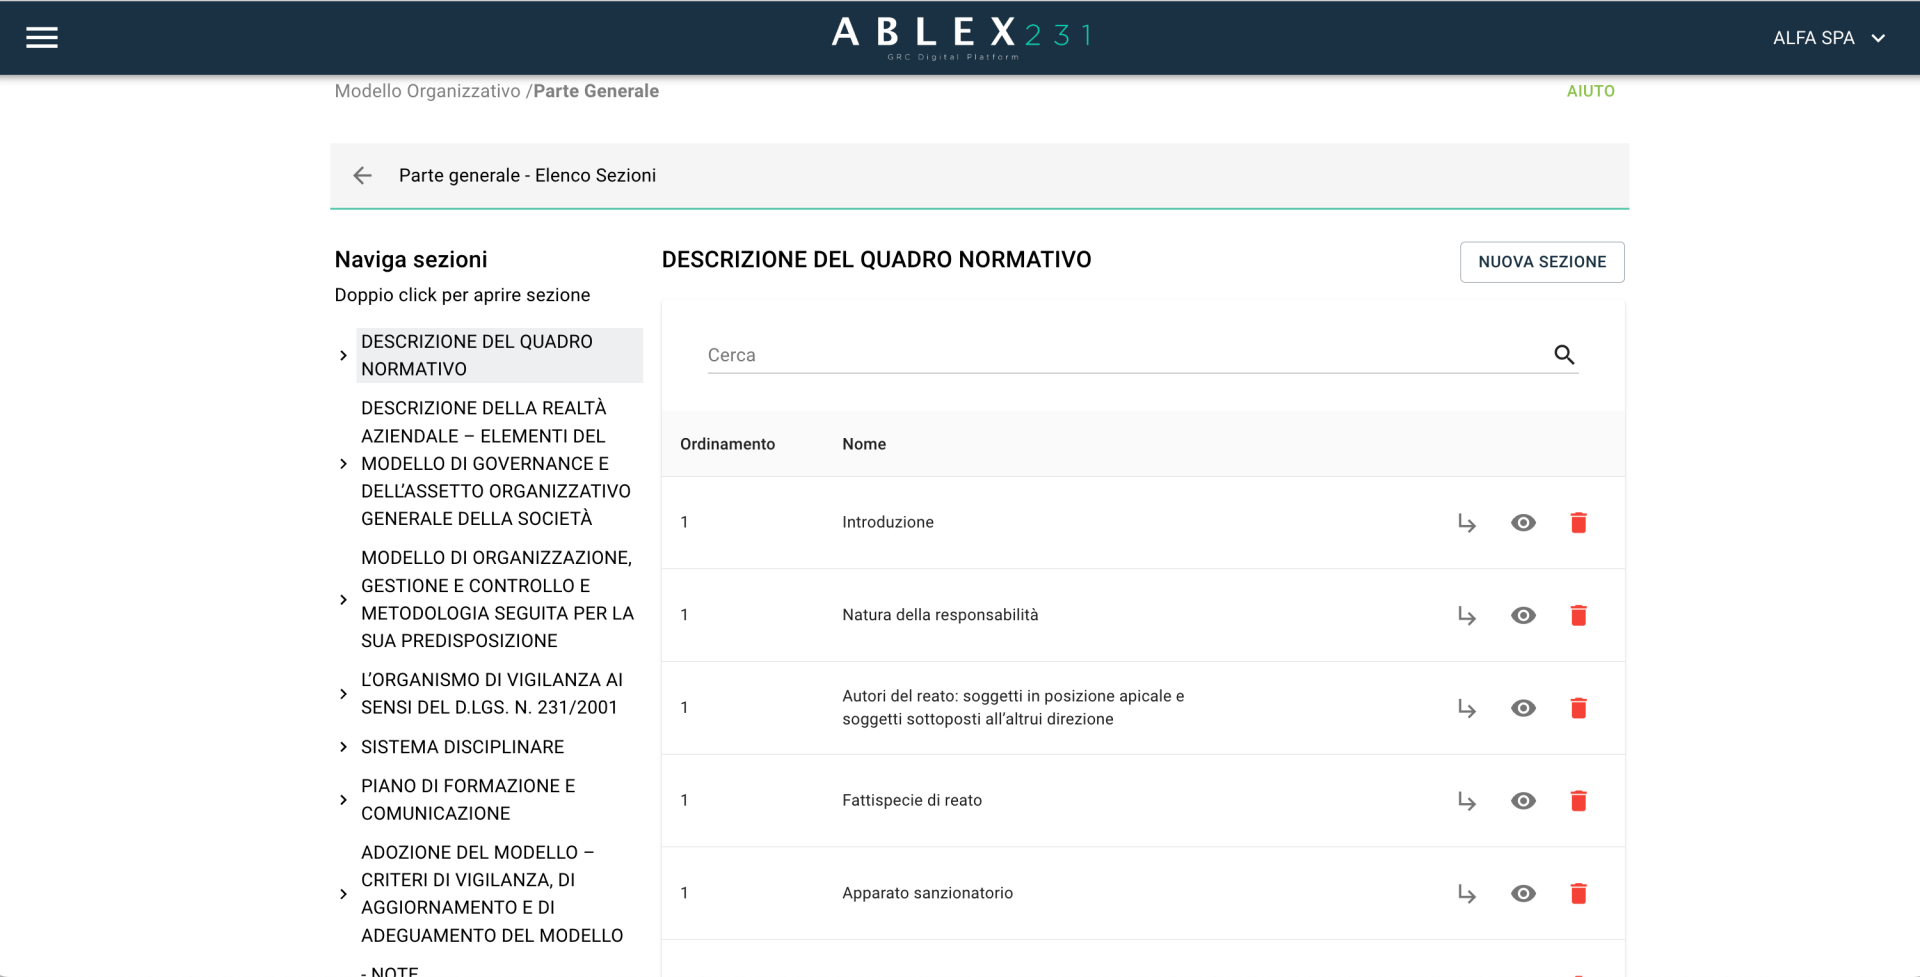Click the NUOVA SEZIONE button

(x=1541, y=262)
